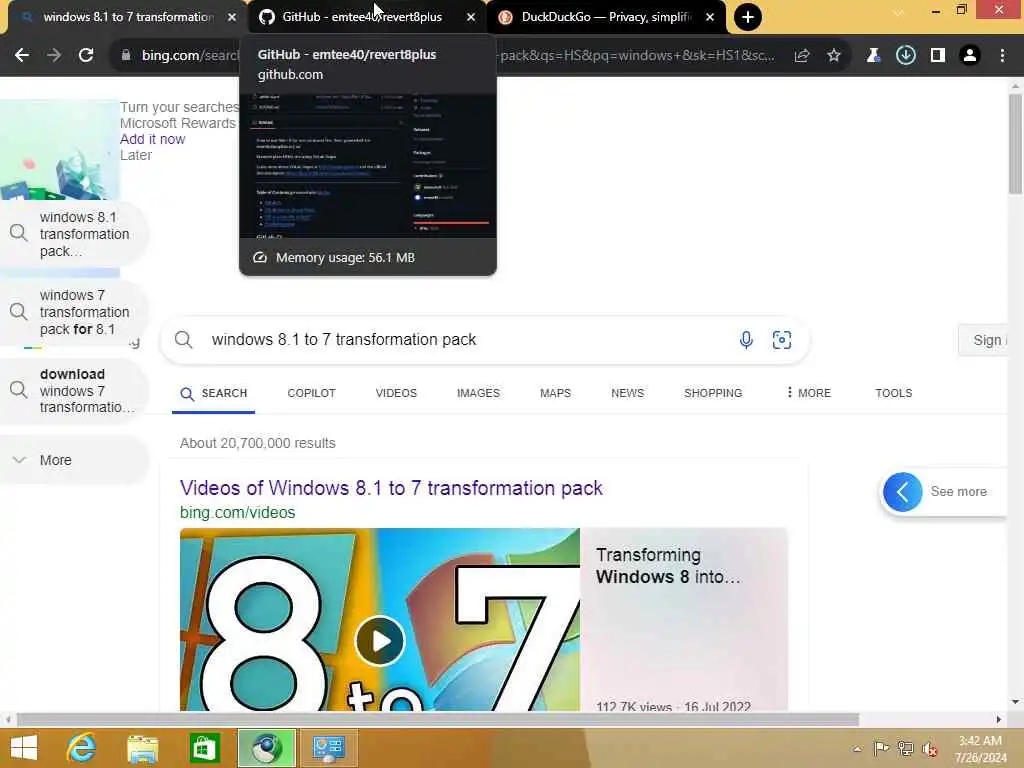
Task: Open Videos of Windows 8.1 to 7 transformation pack
Action: 391,488
